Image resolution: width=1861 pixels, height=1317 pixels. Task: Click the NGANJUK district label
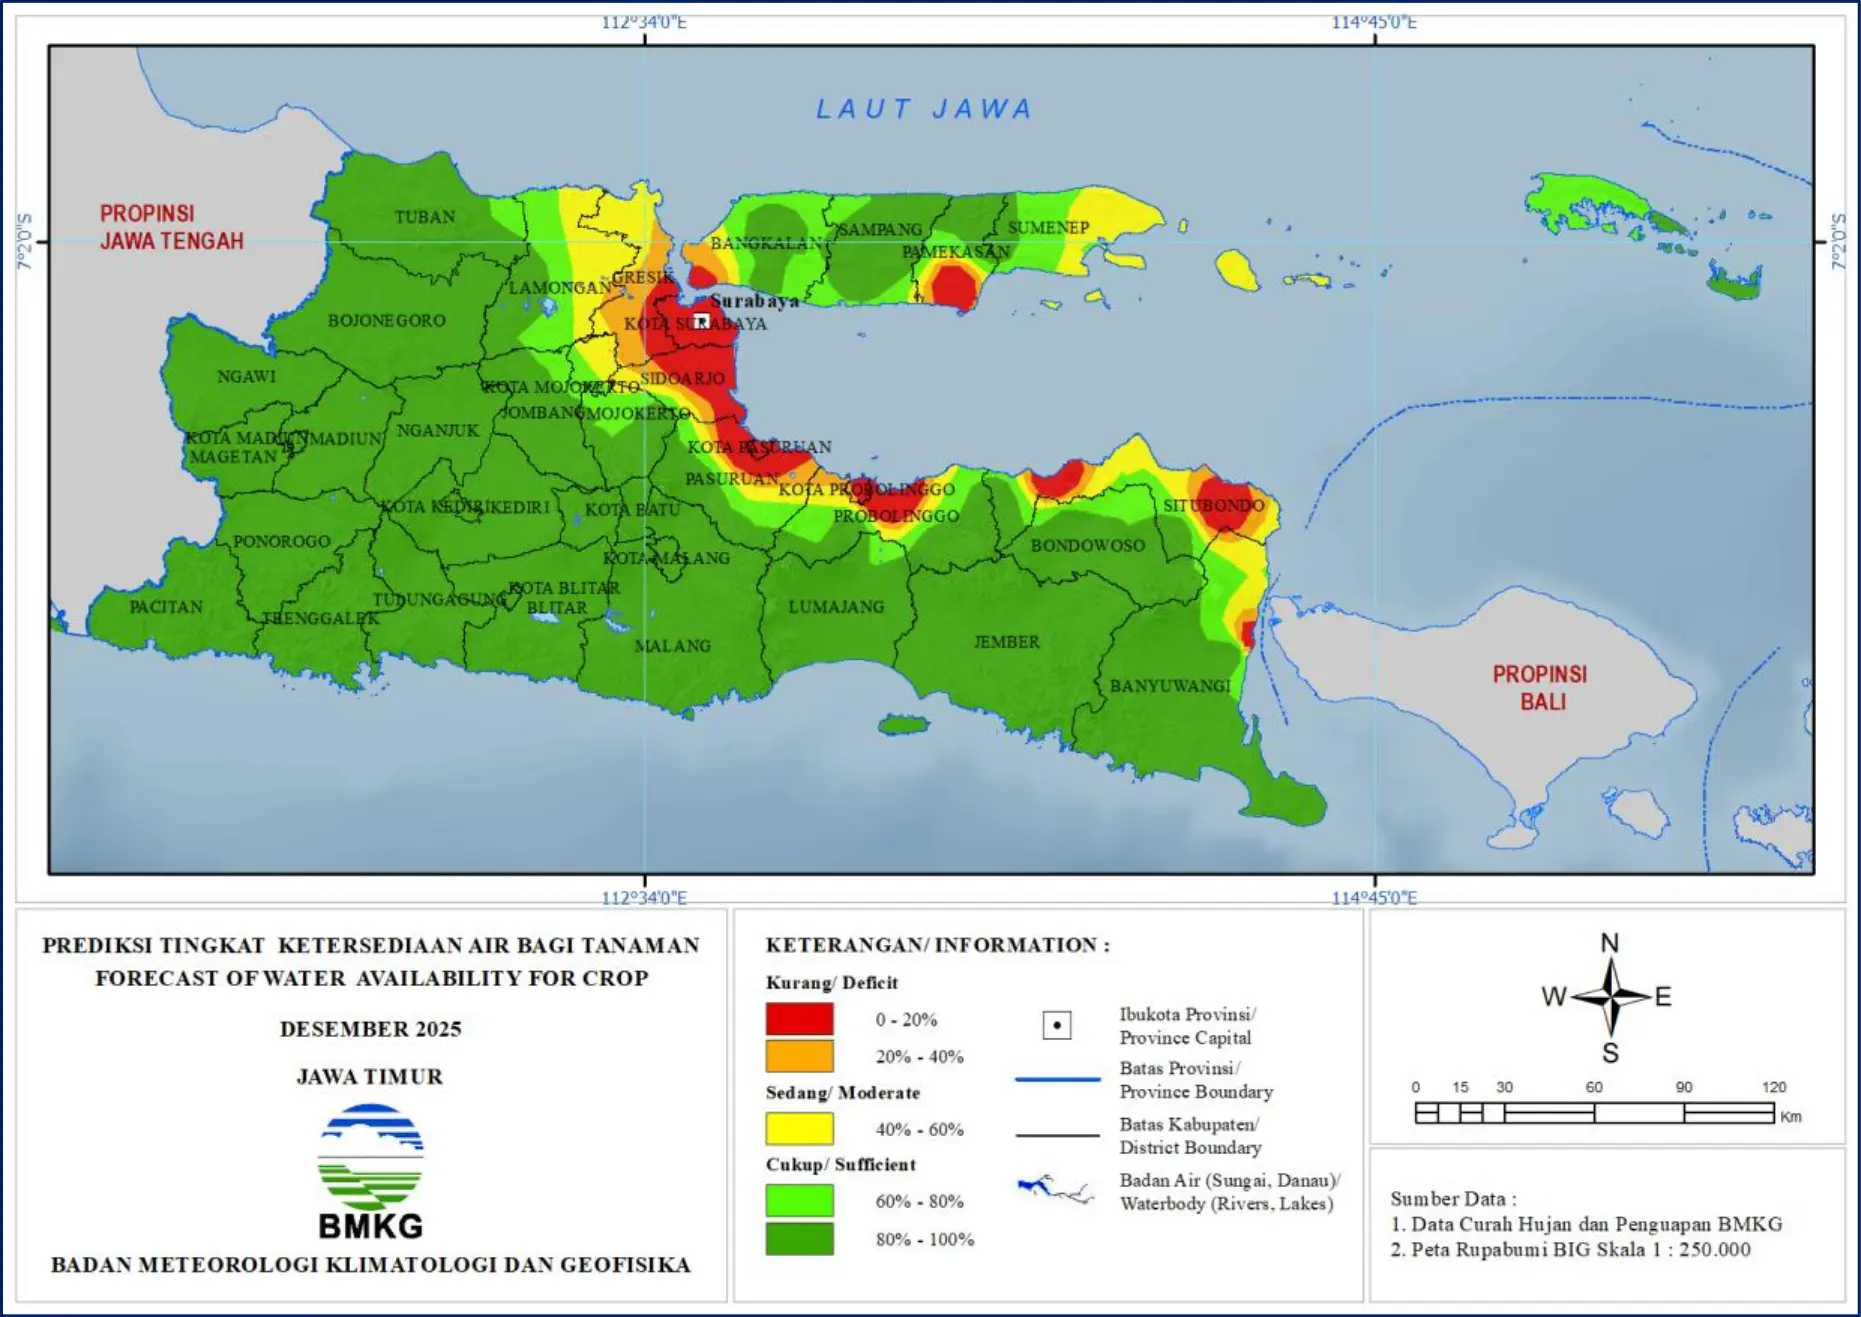pyautogui.click(x=438, y=431)
